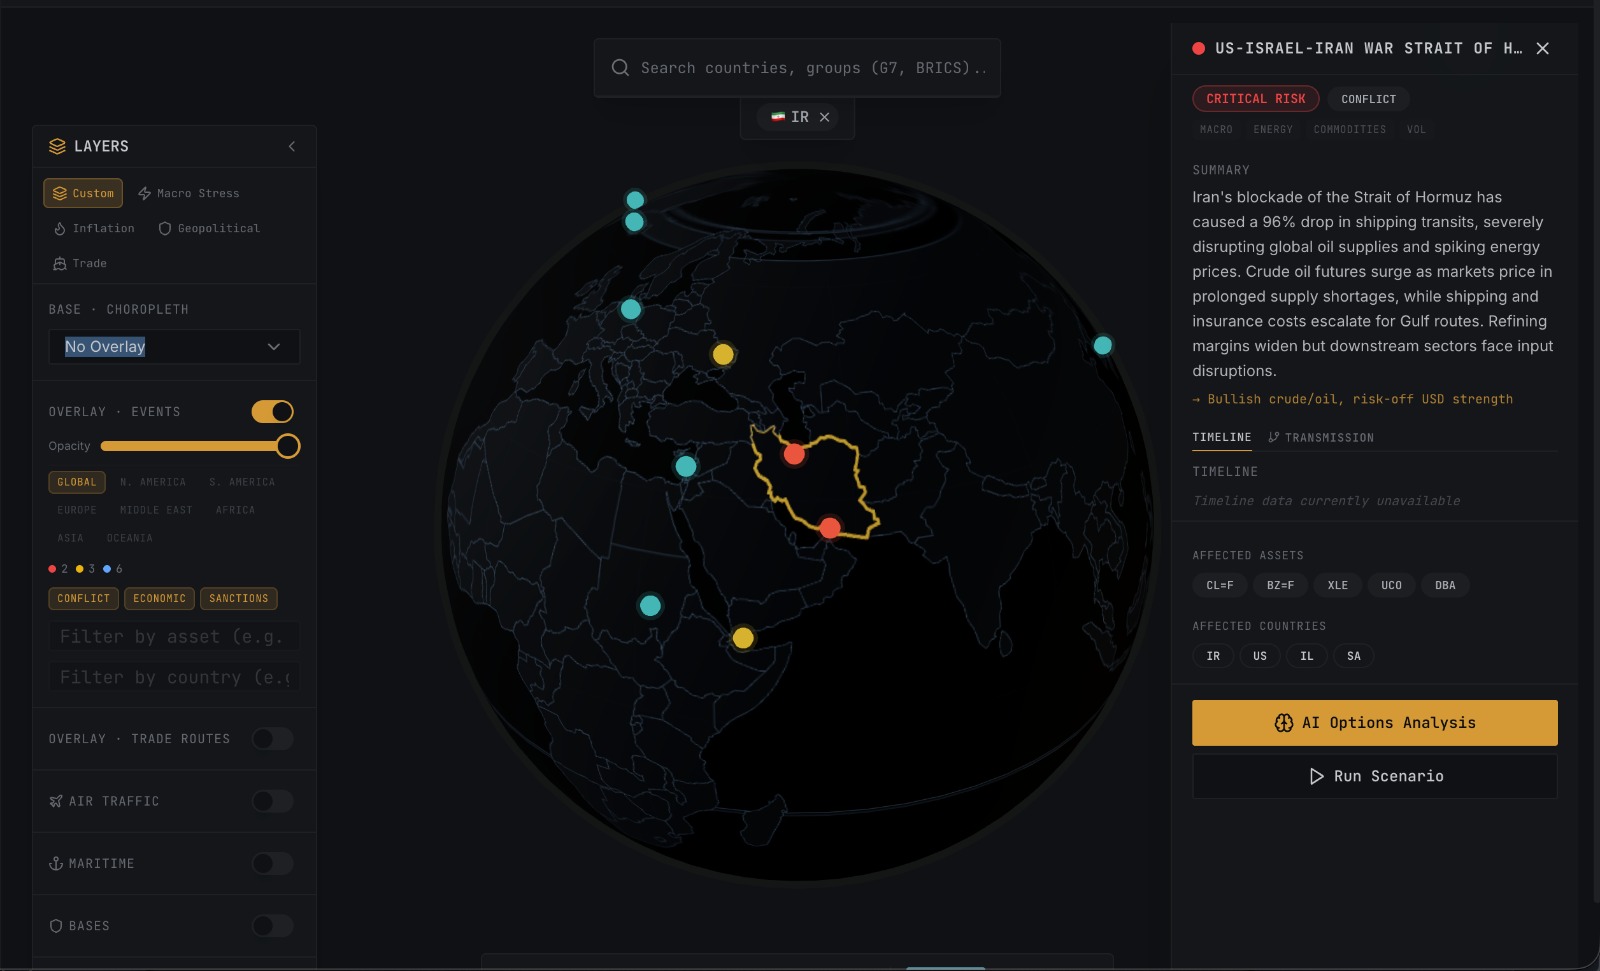Disable the Events overlay toggle
This screenshot has height=971, width=1600.
(272, 412)
